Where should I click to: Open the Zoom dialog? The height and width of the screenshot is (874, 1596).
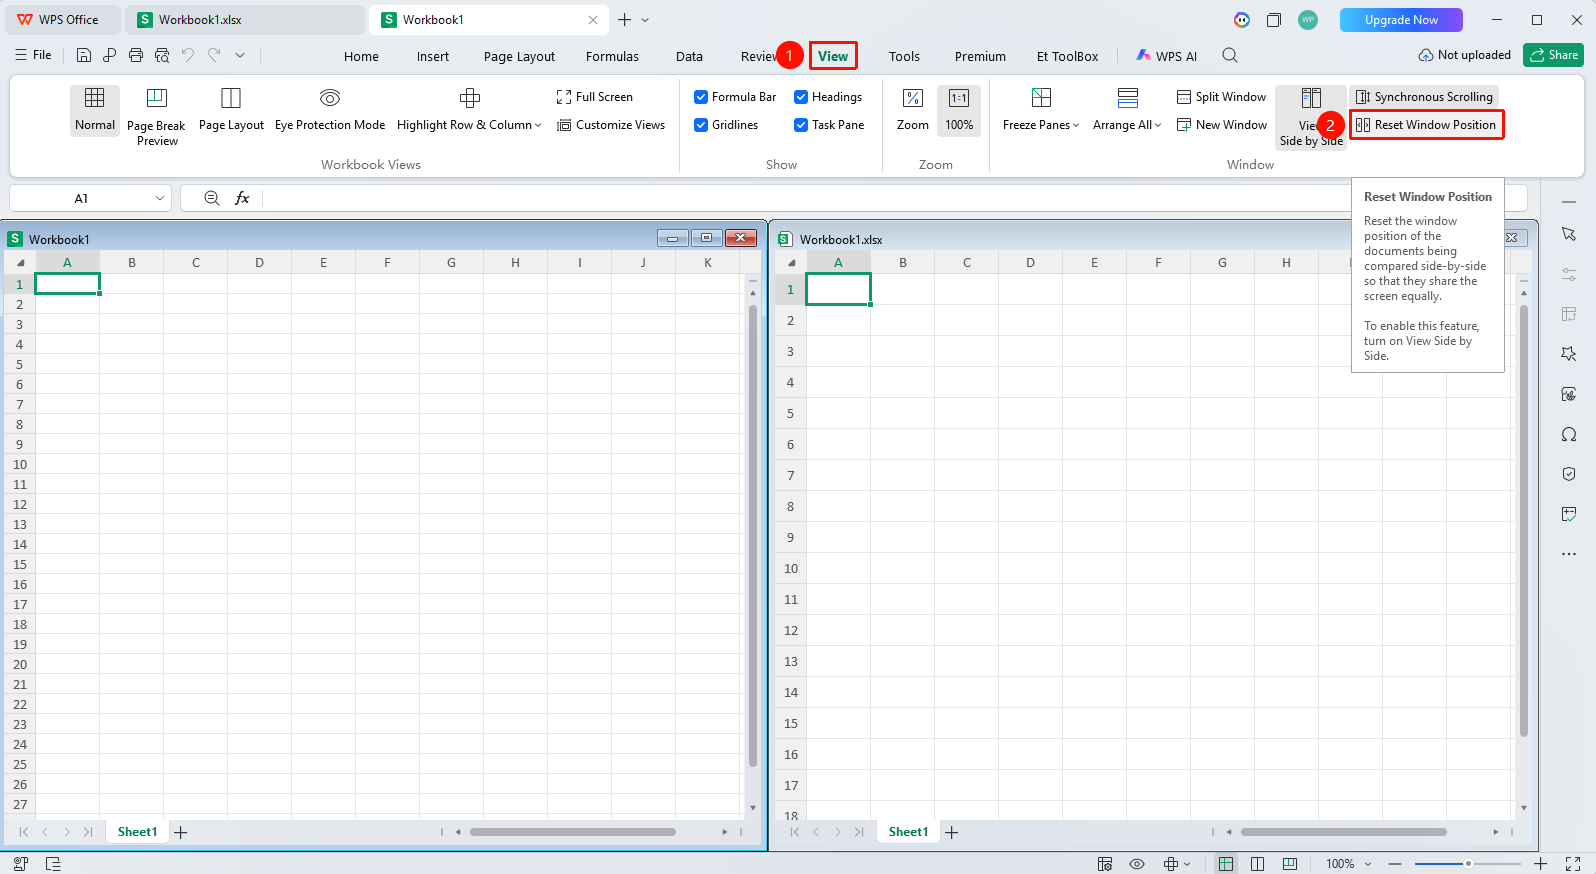pyautogui.click(x=913, y=110)
